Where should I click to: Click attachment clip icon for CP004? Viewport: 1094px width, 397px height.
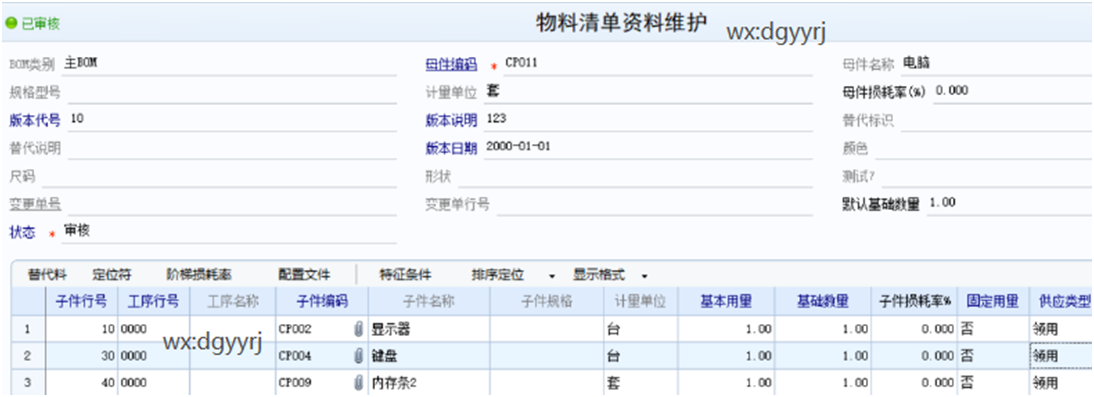(359, 356)
